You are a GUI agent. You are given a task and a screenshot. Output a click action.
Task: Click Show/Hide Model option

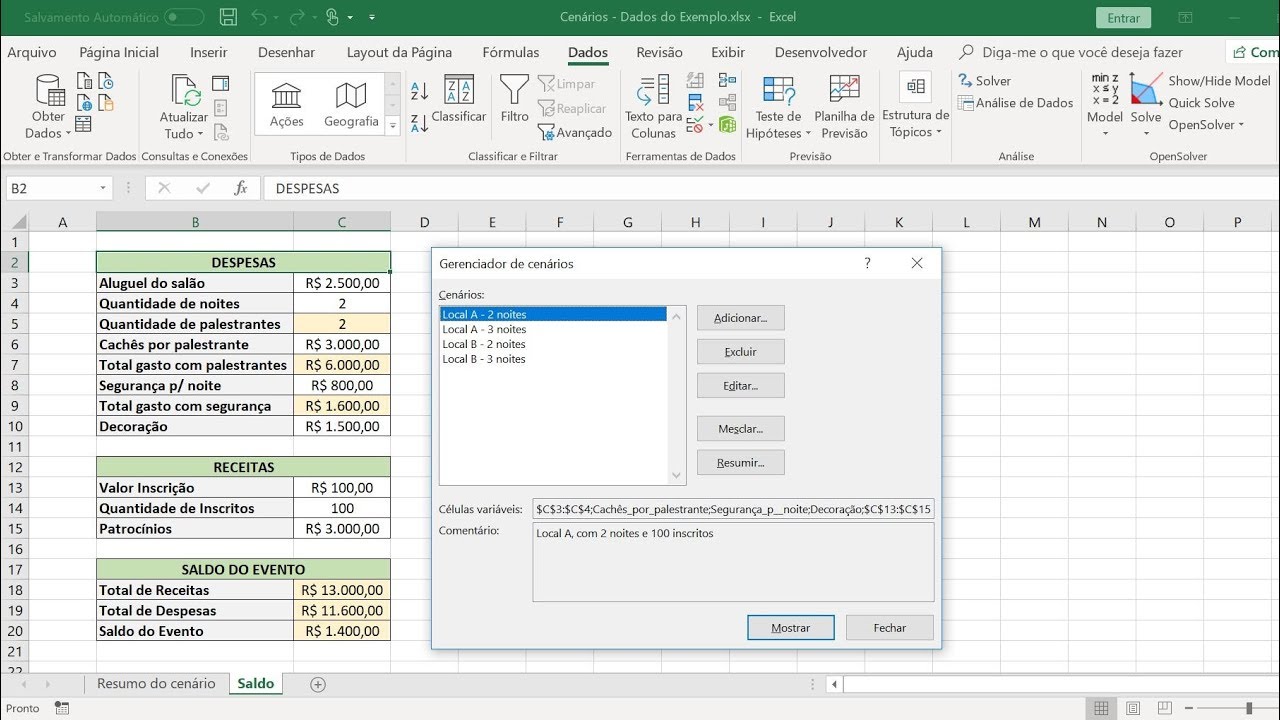click(x=1219, y=81)
